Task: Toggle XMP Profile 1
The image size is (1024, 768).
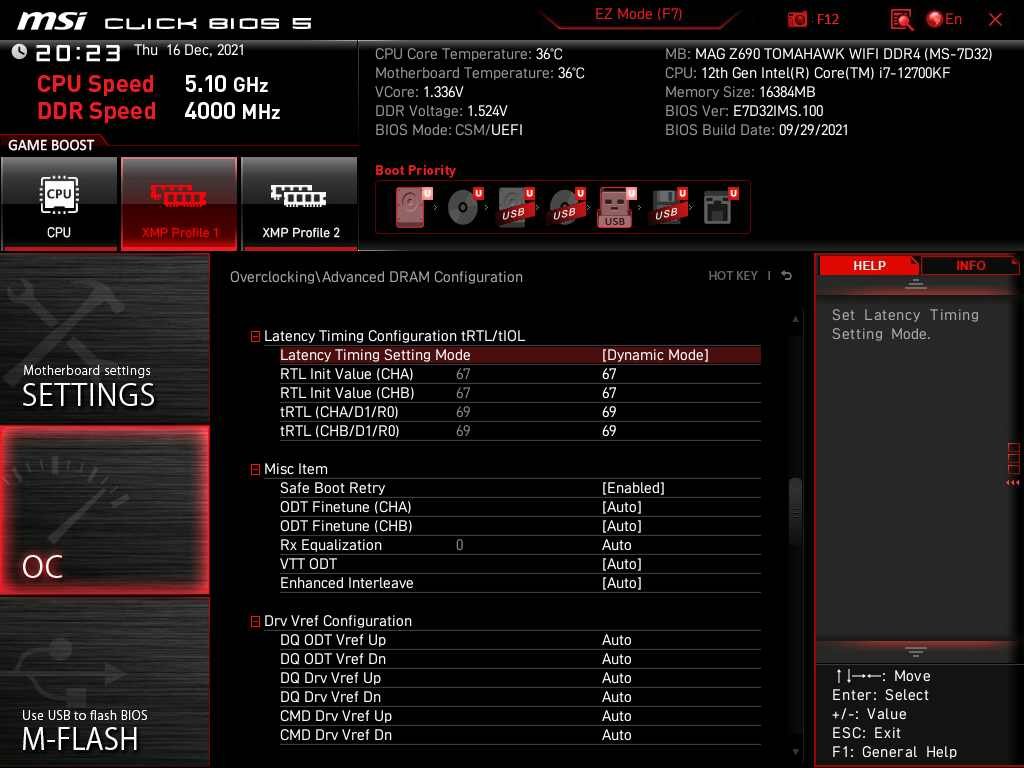Action: [179, 204]
